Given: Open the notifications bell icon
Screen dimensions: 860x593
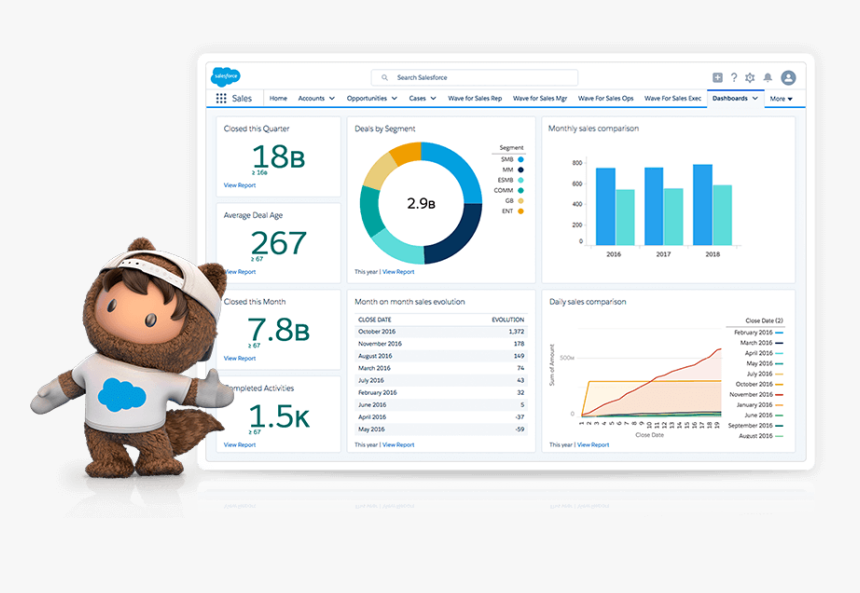Looking at the screenshot, I should pyautogui.click(x=768, y=77).
